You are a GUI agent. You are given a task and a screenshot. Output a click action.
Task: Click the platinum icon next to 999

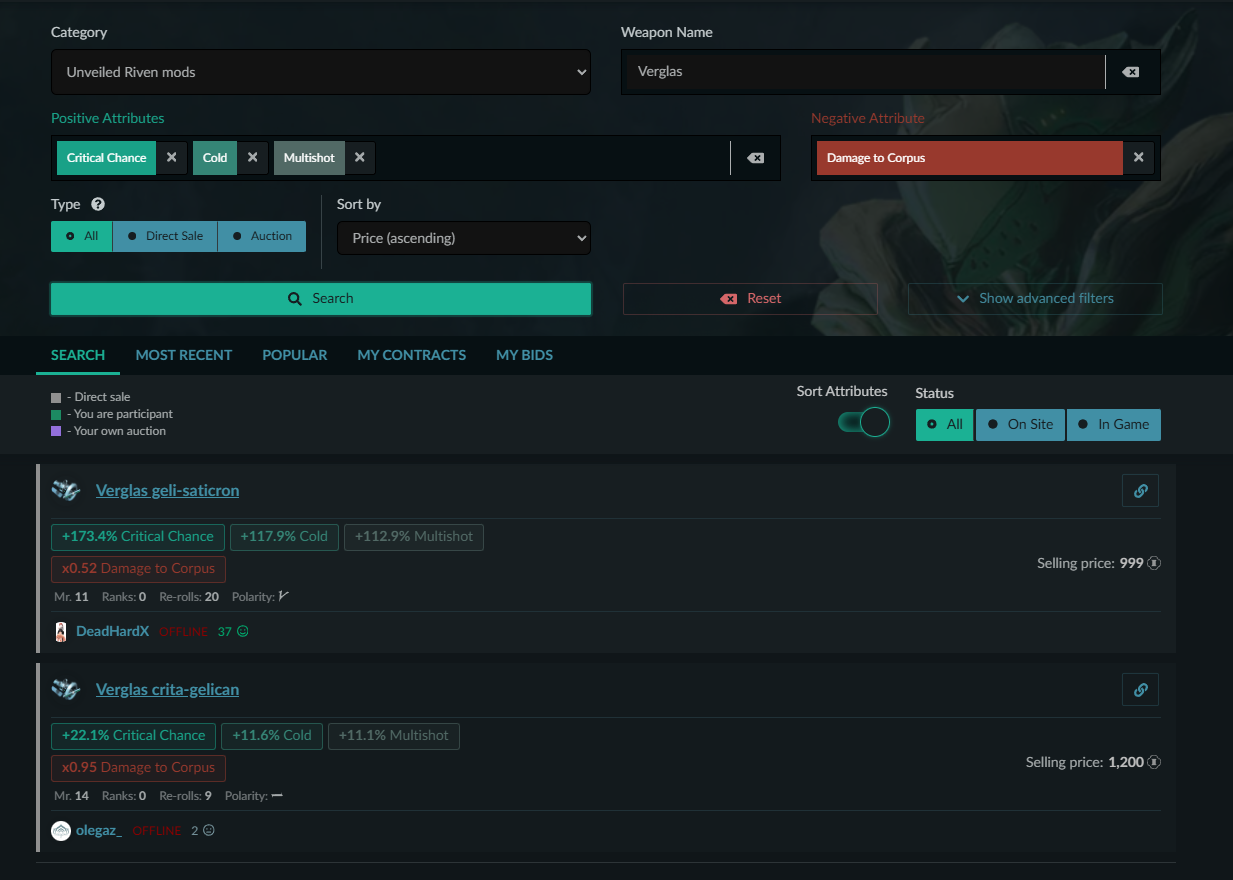click(x=1154, y=563)
